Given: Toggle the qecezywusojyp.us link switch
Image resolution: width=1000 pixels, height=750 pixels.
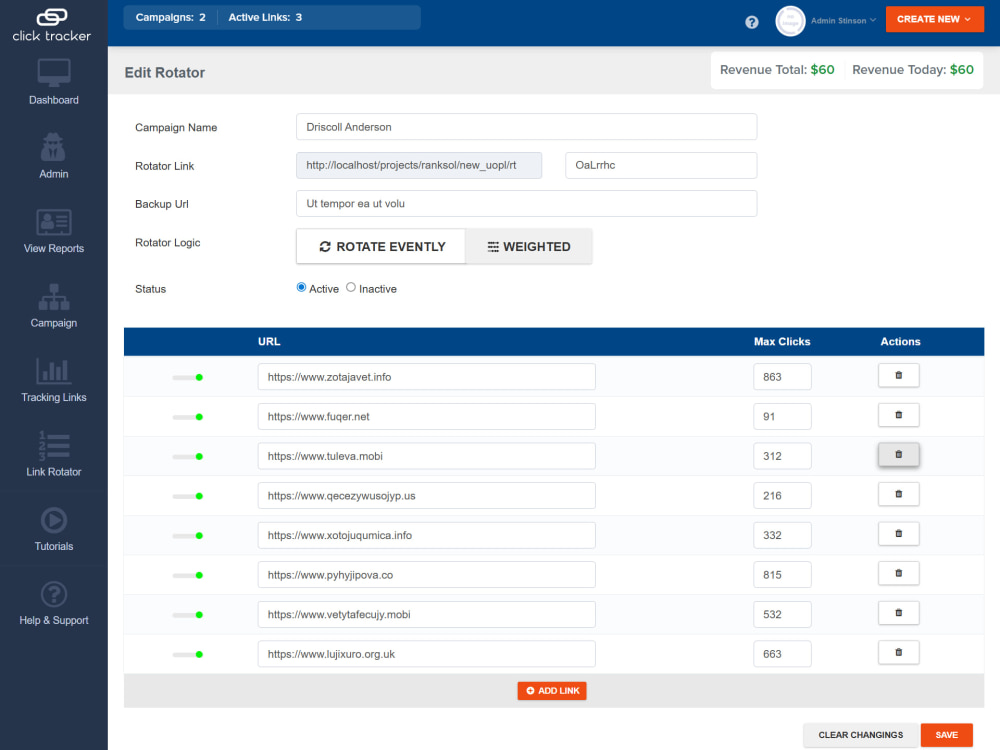Looking at the screenshot, I should coord(188,496).
